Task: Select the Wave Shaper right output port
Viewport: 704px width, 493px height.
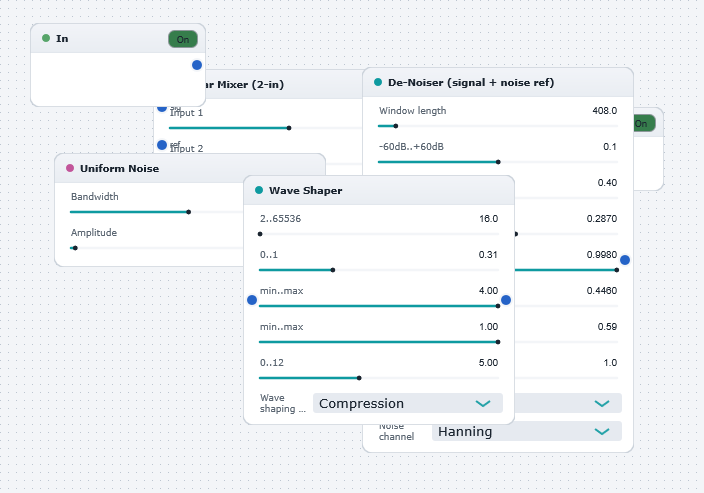Action: pyautogui.click(x=506, y=300)
